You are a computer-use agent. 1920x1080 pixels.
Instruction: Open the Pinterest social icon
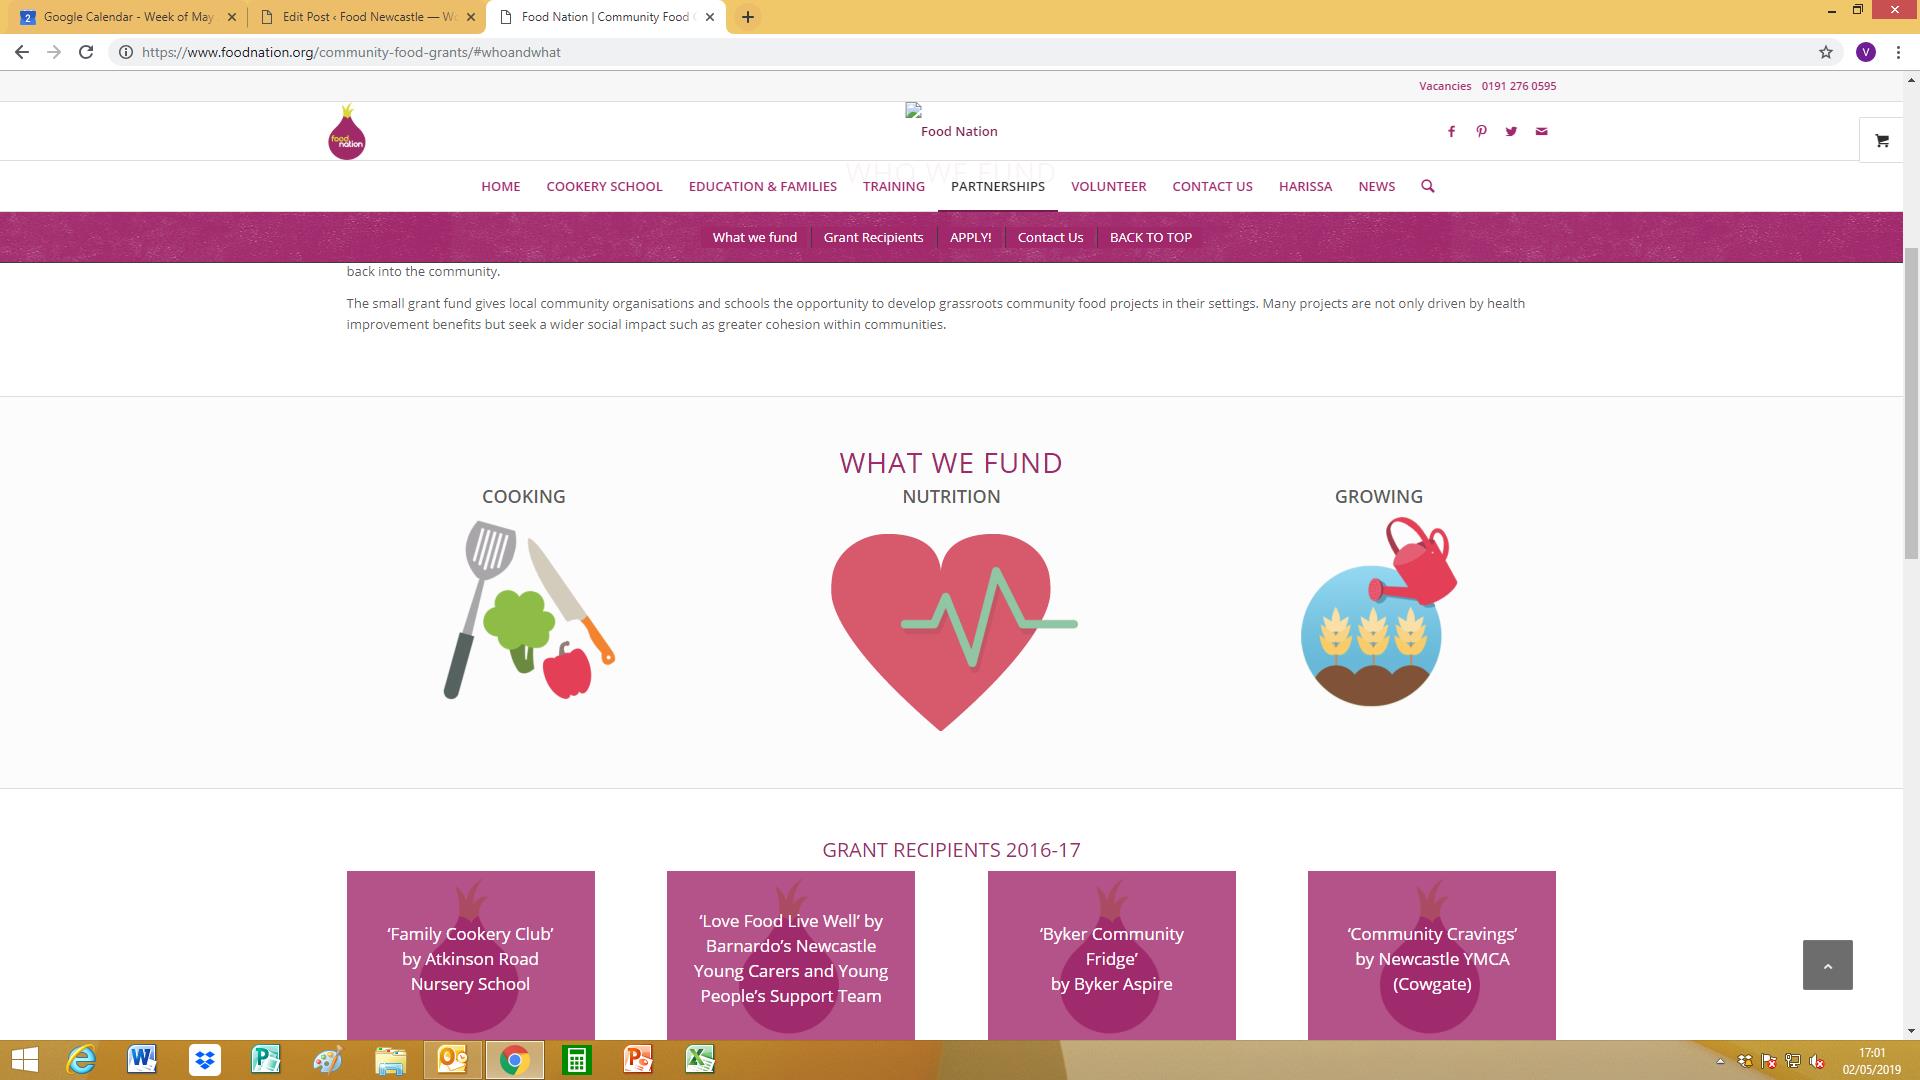(x=1481, y=131)
